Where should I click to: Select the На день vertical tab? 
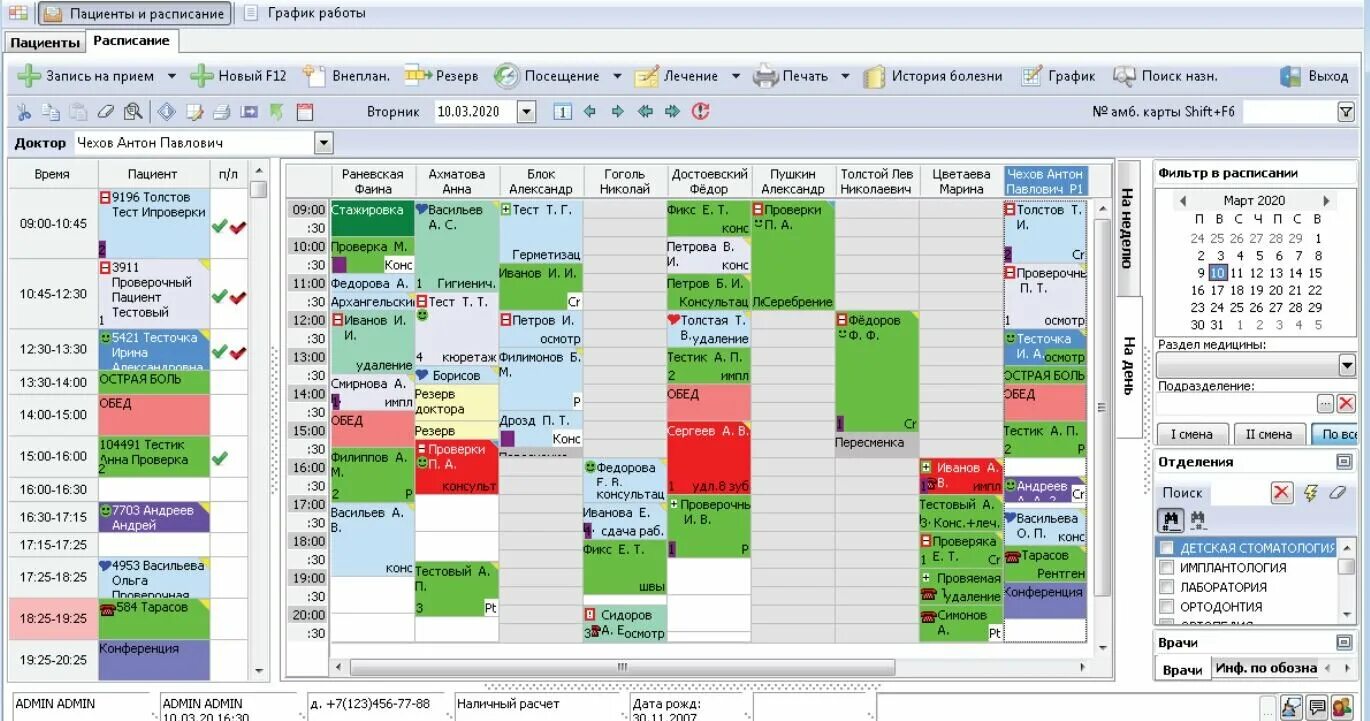1128,366
